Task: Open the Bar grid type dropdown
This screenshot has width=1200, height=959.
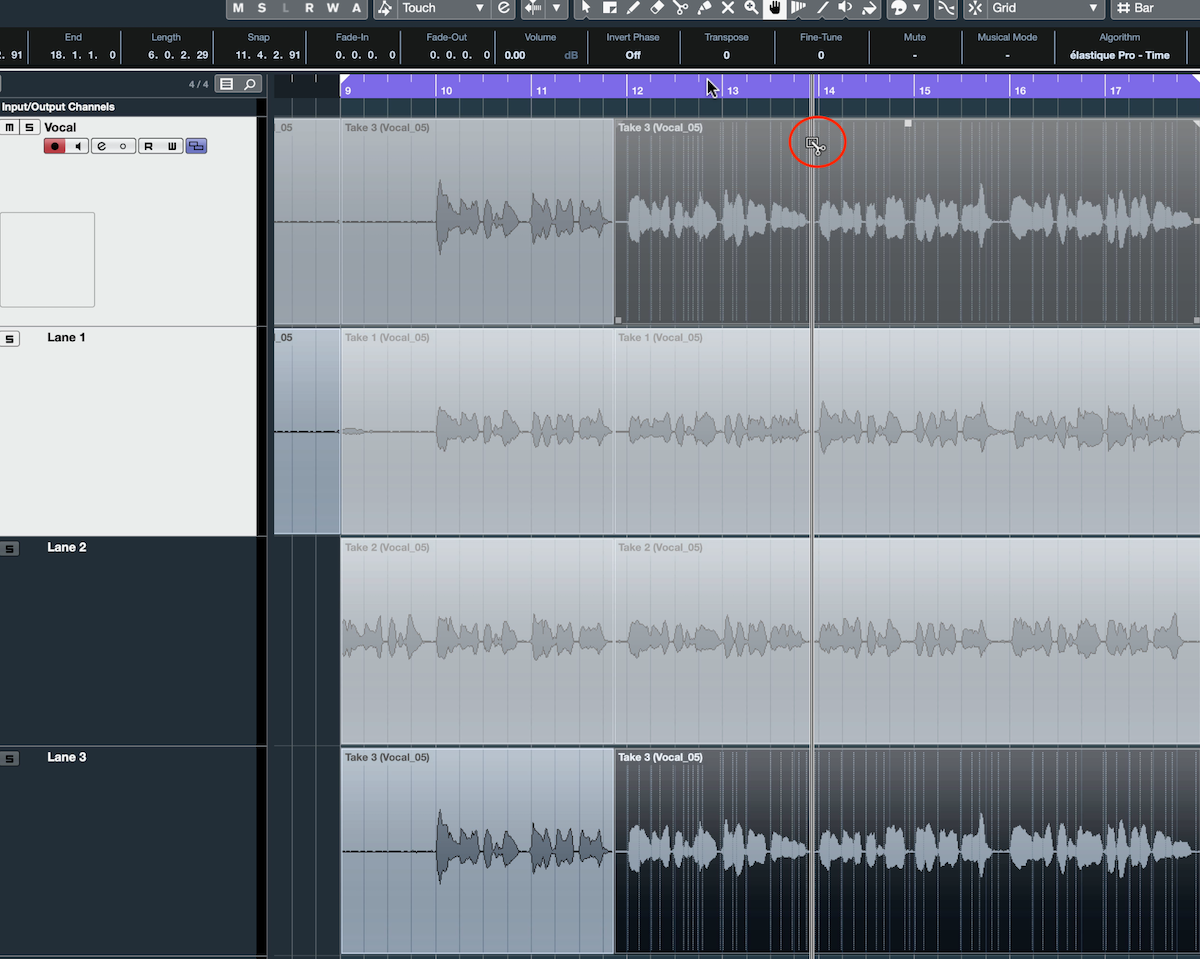Action: coord(1156,8)
